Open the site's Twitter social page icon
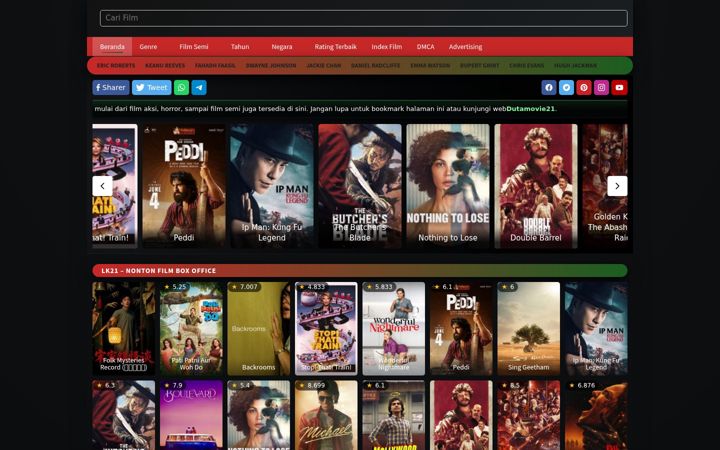720x450 pixels. point(566,87)
